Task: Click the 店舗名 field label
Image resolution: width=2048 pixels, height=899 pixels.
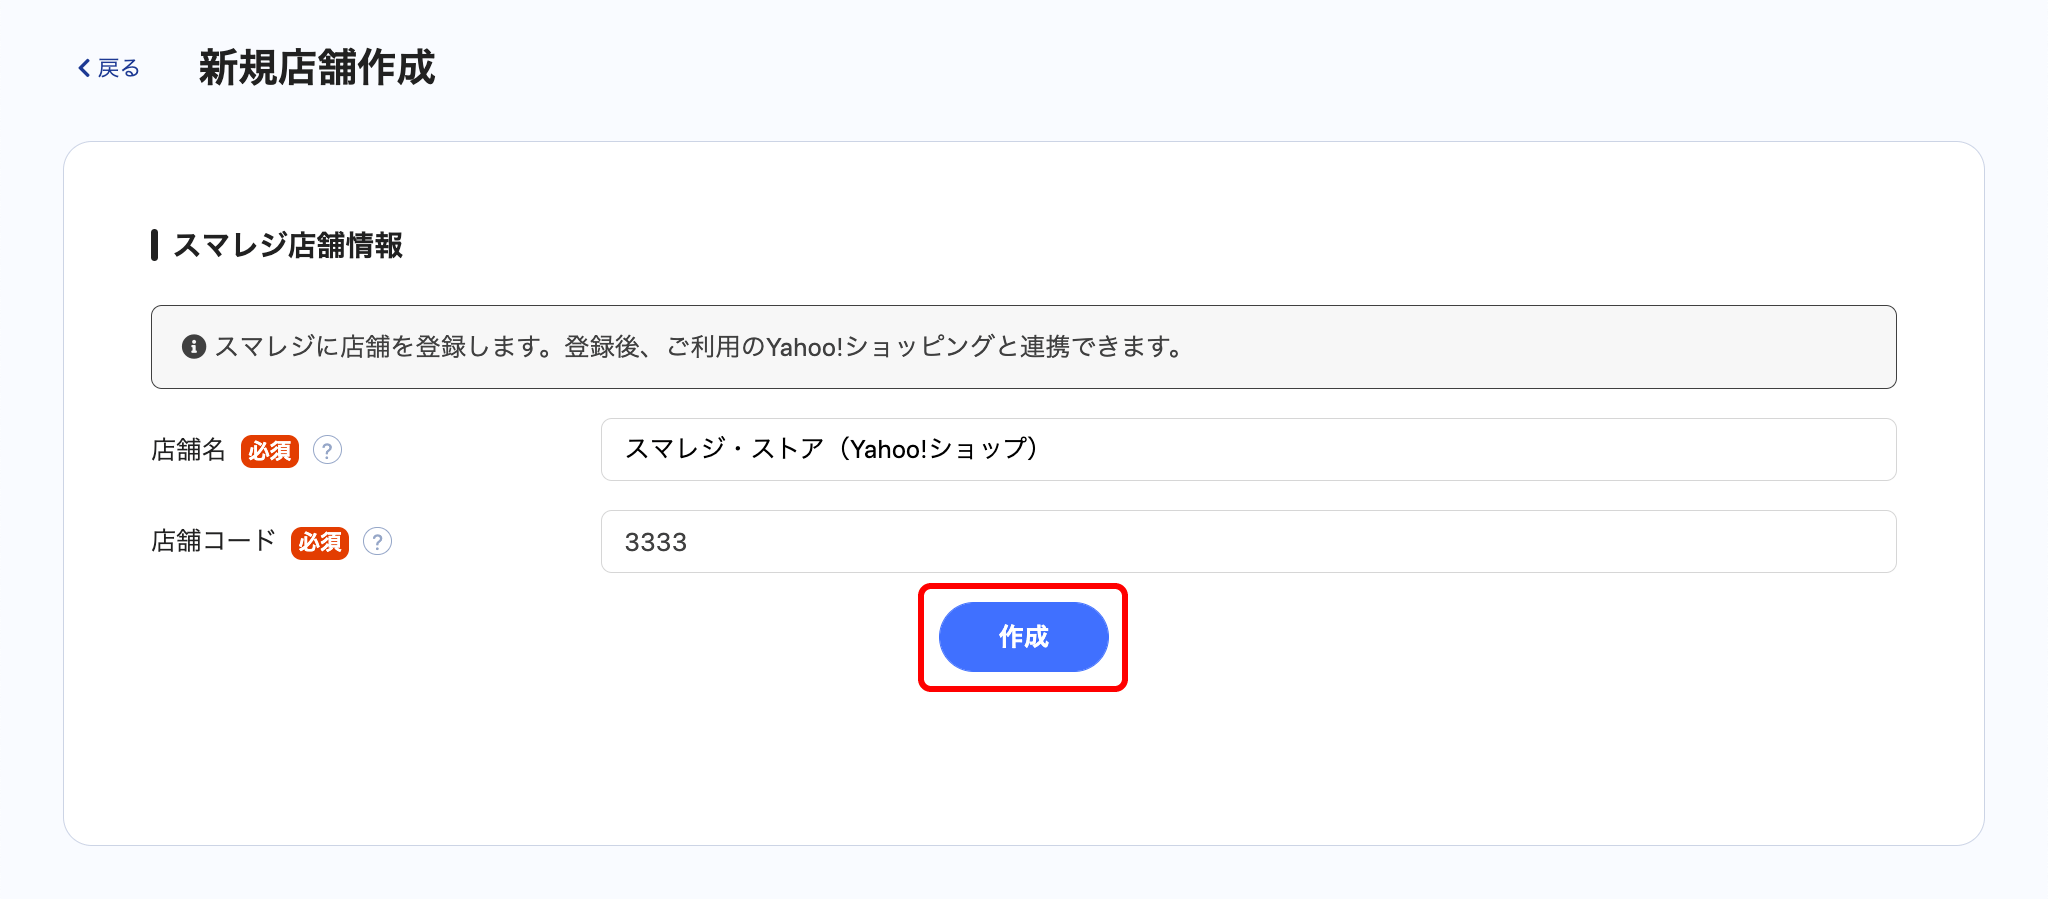Action: point(189,450)
